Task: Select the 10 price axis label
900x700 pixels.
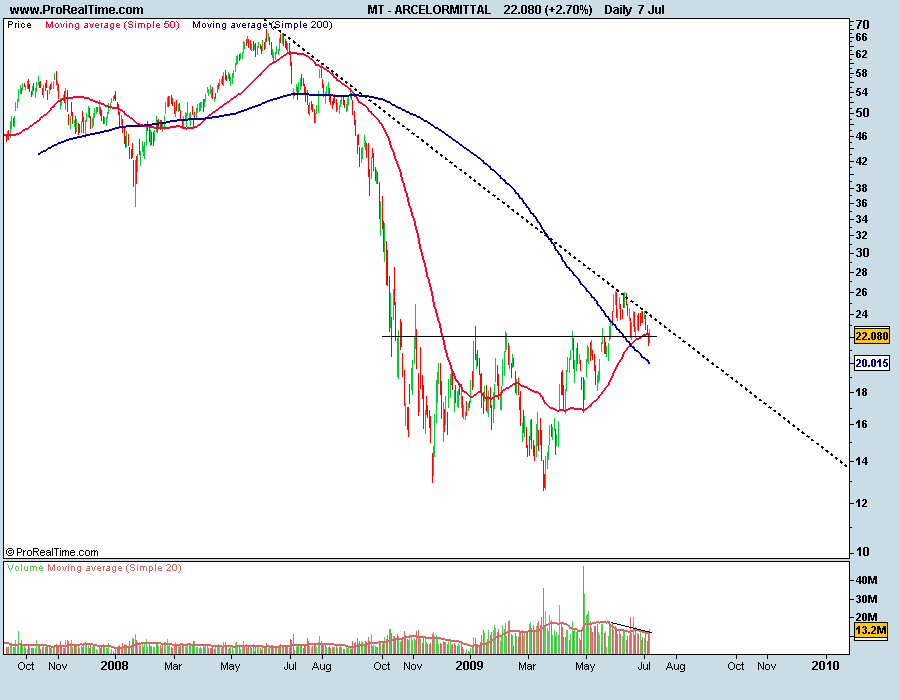Action: (x=862, y=552)
